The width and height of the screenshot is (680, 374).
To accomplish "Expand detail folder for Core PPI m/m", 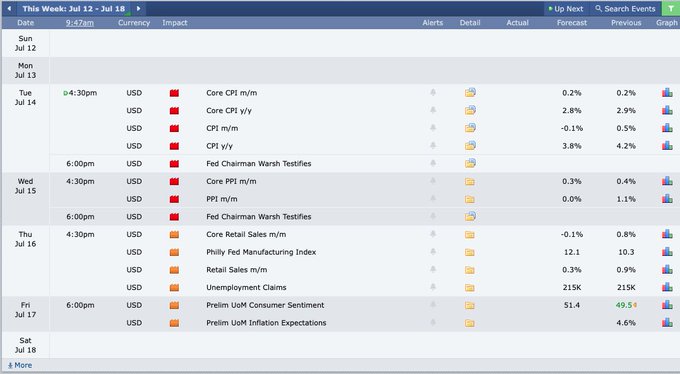I will tap(470, 181).
